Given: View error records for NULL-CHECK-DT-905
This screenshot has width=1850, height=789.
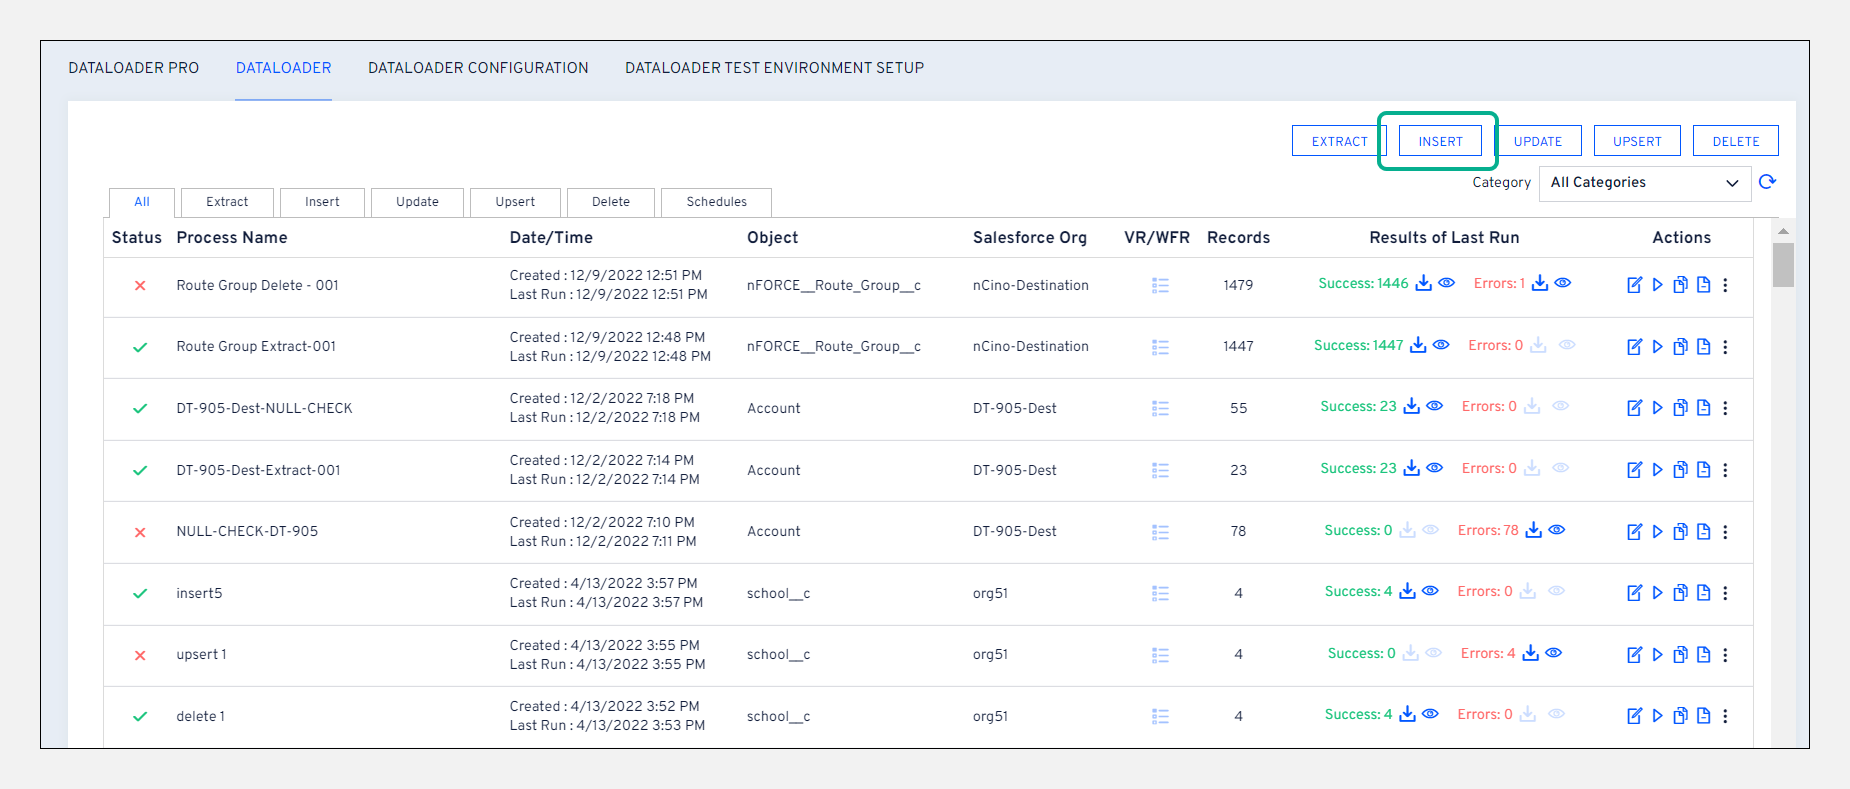Looking at the screenshot, I should pos(1557,530).
